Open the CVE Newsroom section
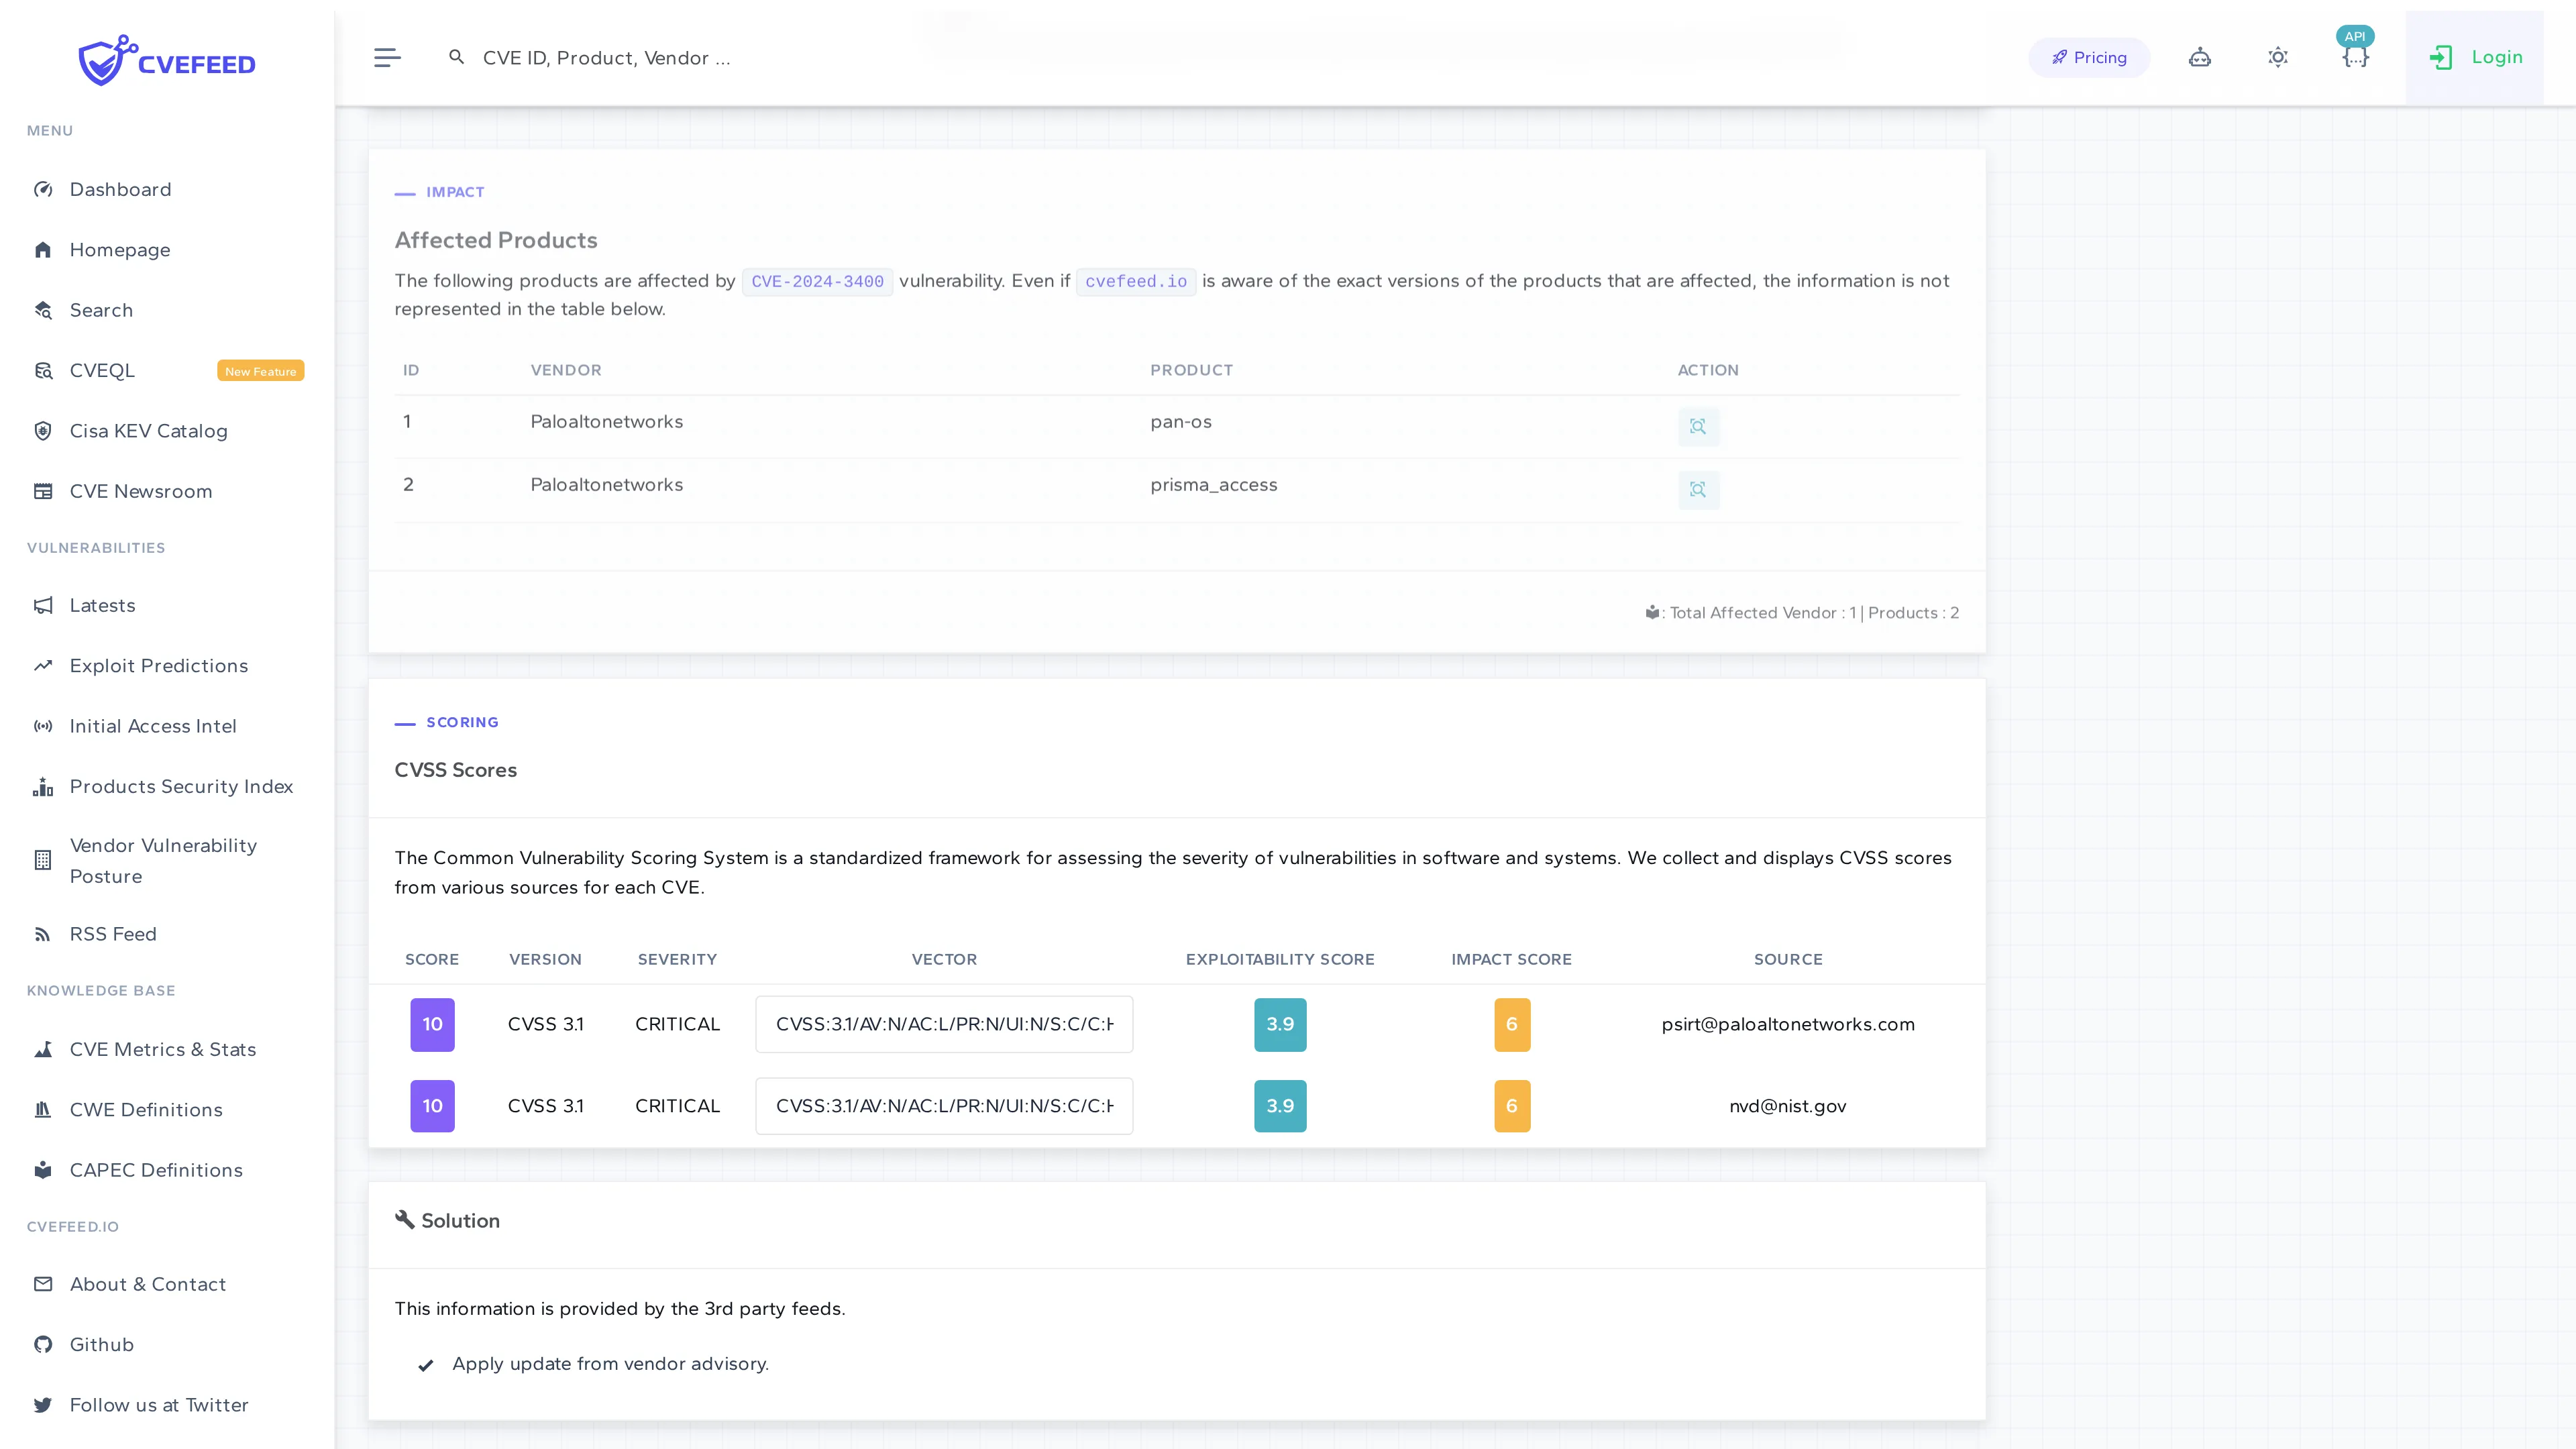Viewport: 2576px width, 1449px height. coord(141,491)
